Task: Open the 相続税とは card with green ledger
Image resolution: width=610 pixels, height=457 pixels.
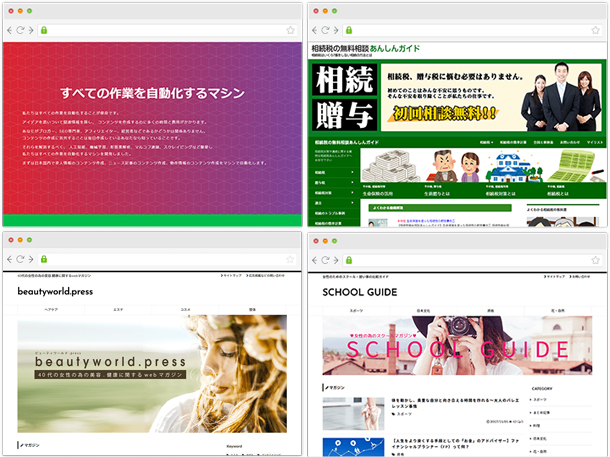Action: (575, 173)
